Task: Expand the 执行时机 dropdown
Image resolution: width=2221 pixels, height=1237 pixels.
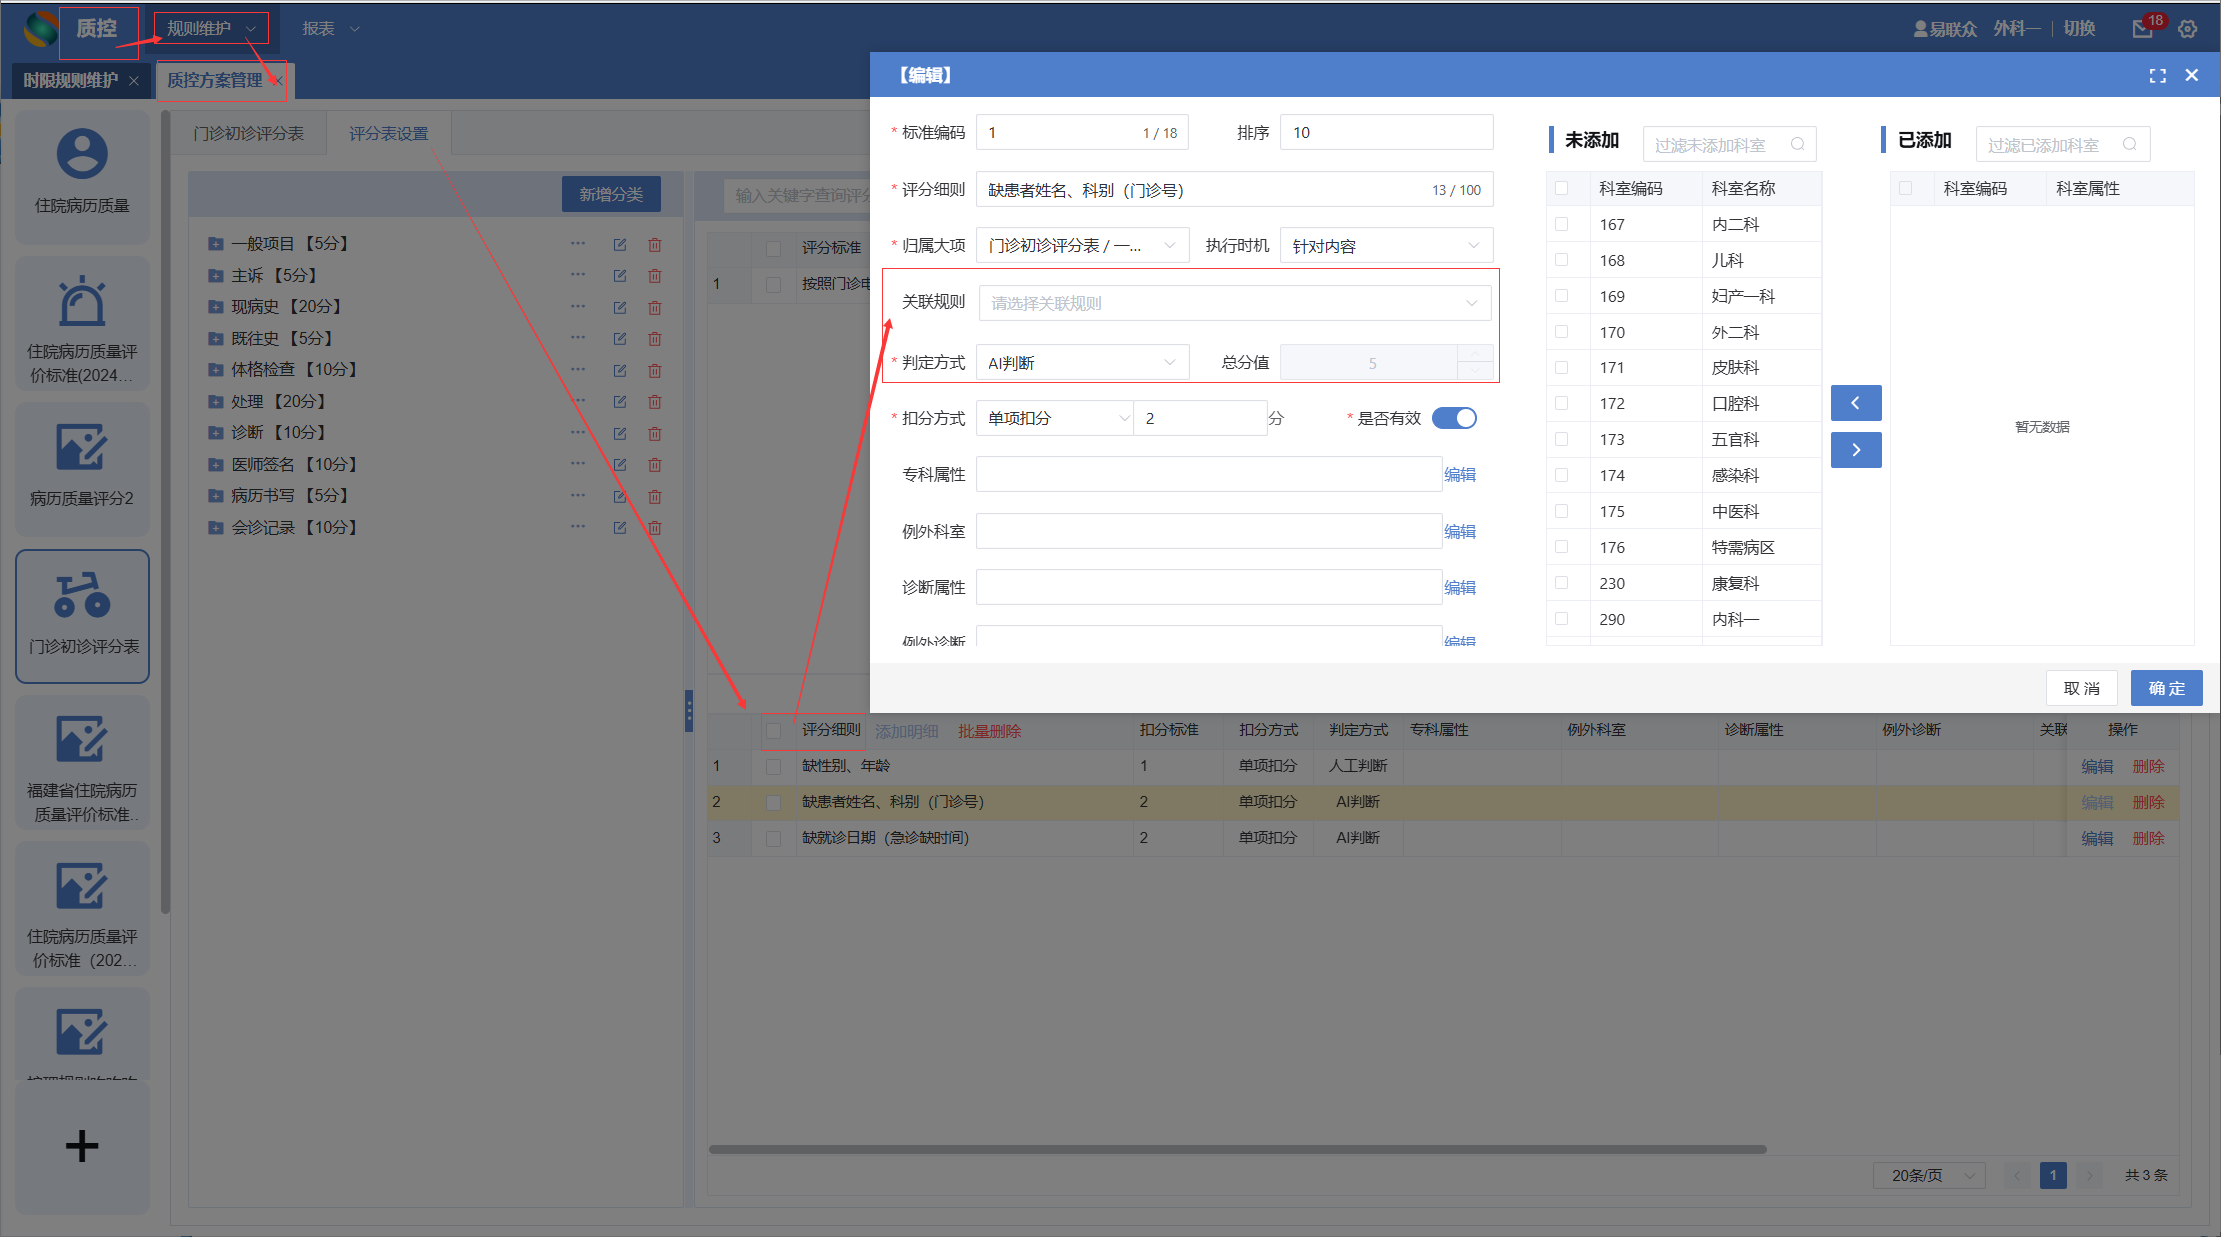Action: coord(1385,246)
